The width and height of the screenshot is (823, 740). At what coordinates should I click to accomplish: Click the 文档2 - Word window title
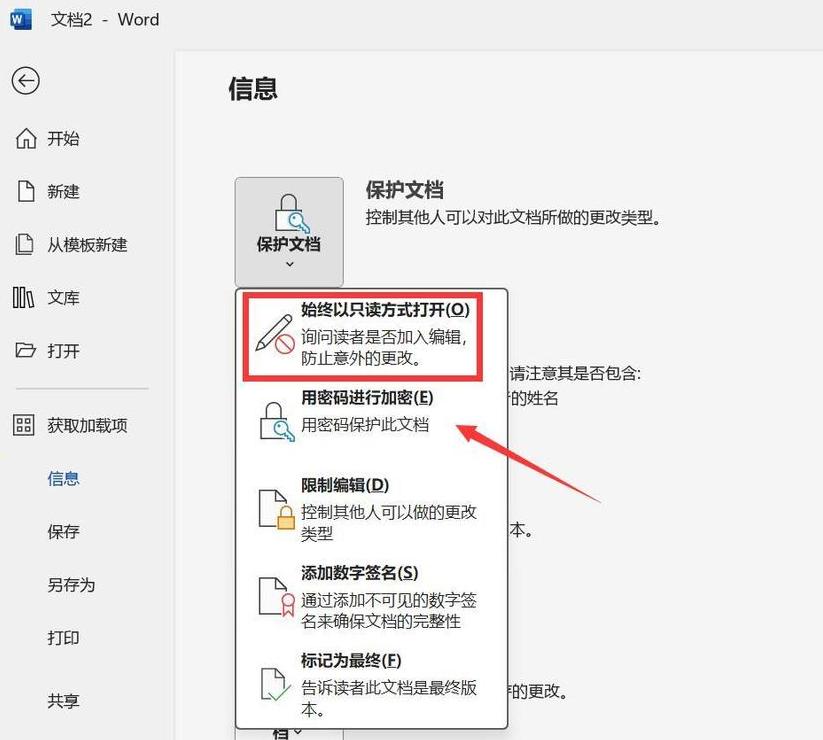104,19
